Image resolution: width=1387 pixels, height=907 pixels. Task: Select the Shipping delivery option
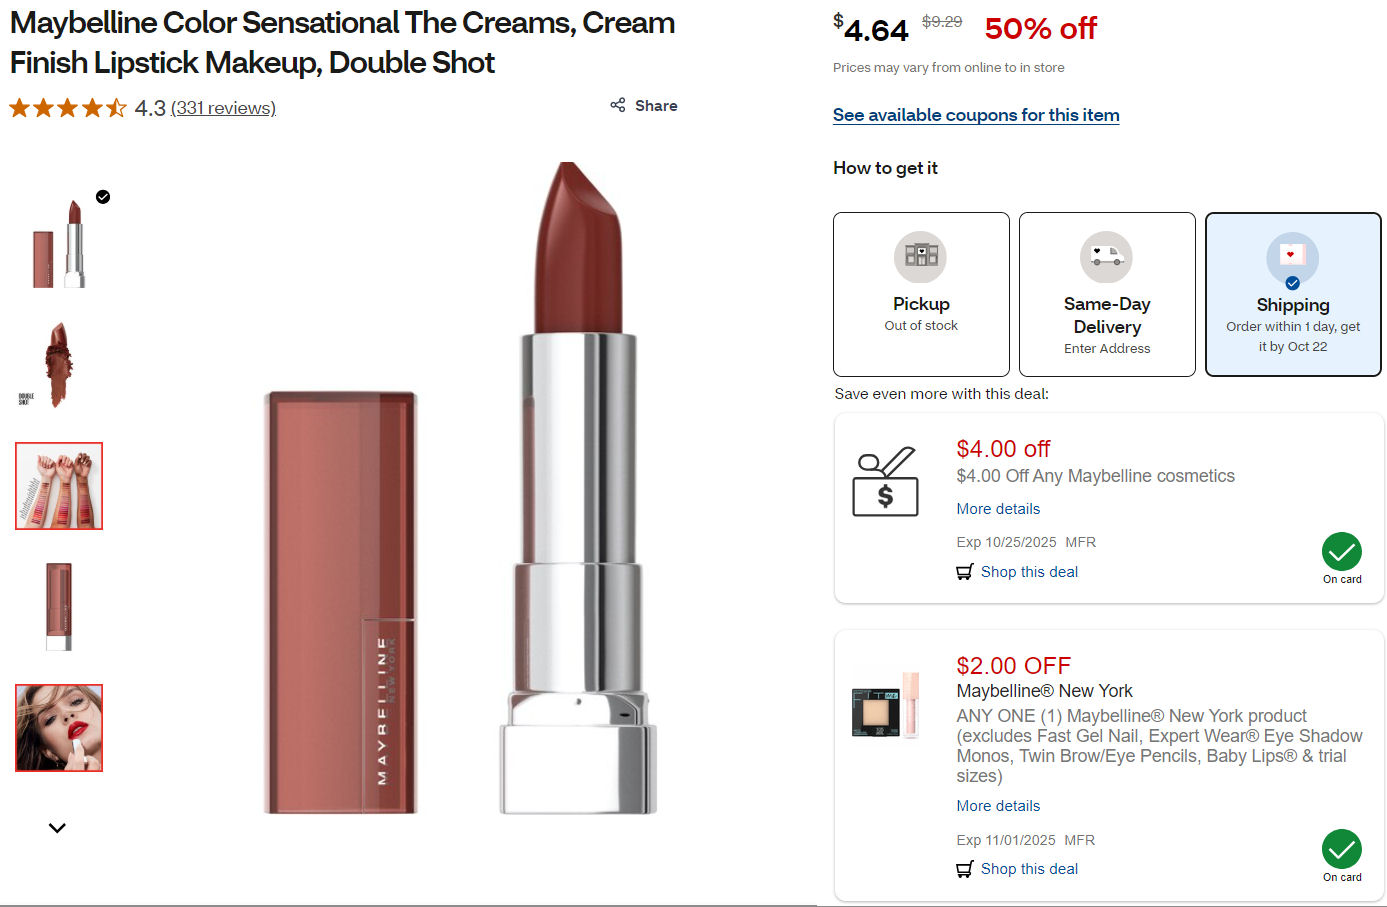1292,295
